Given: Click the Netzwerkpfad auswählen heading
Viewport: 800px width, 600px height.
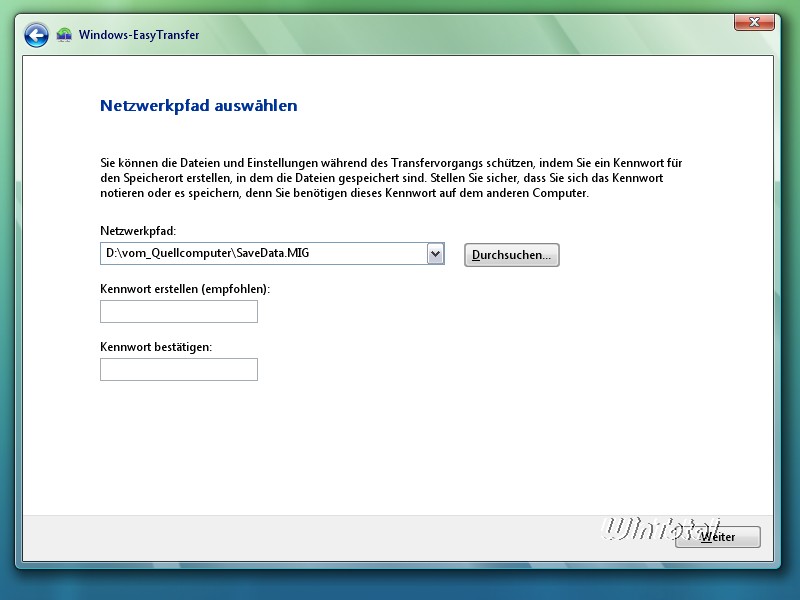Looking at the screenshot, I should 198,106.
